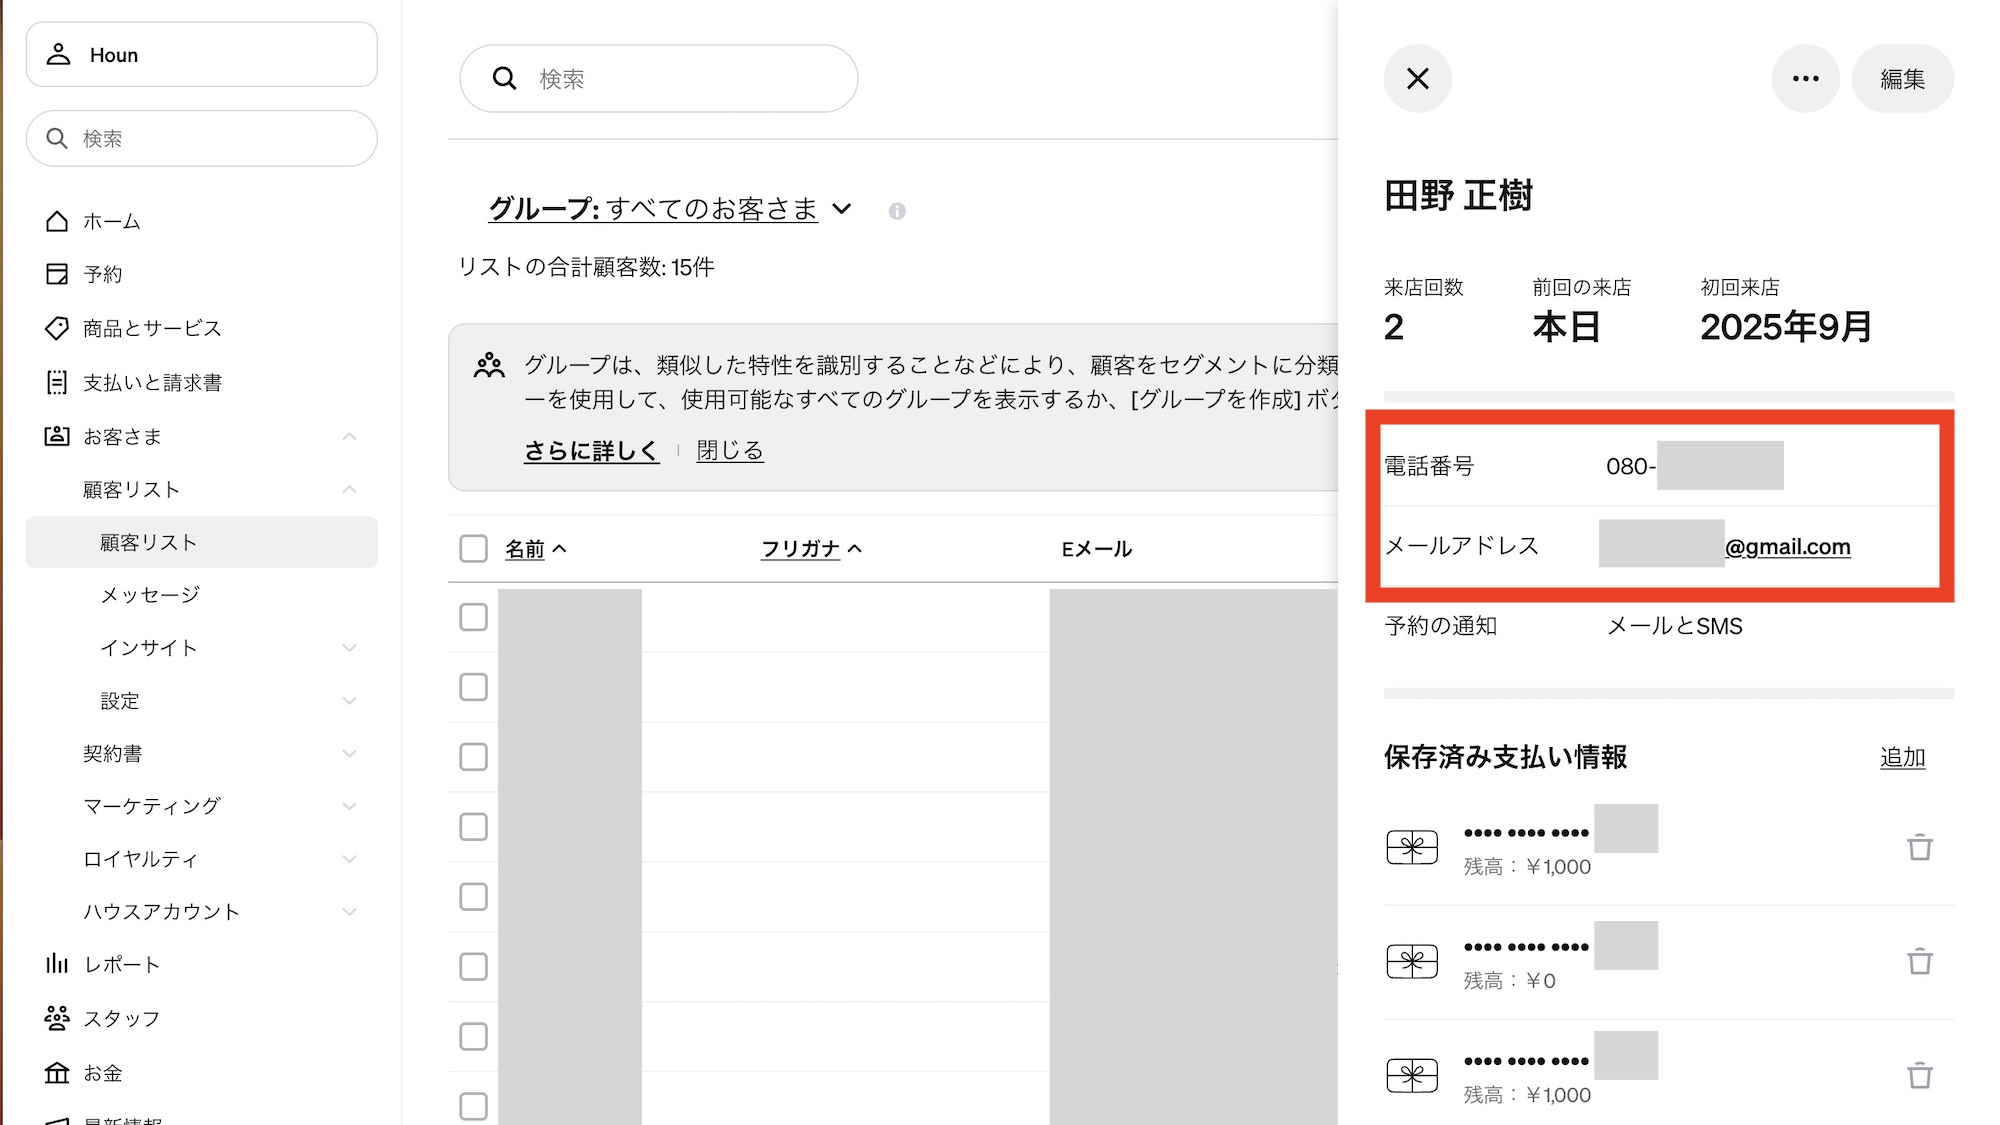Click 閉じる to dismiss group banner
The width and height of the screenshot is (2000, 1125).
[x=730, y=451]
